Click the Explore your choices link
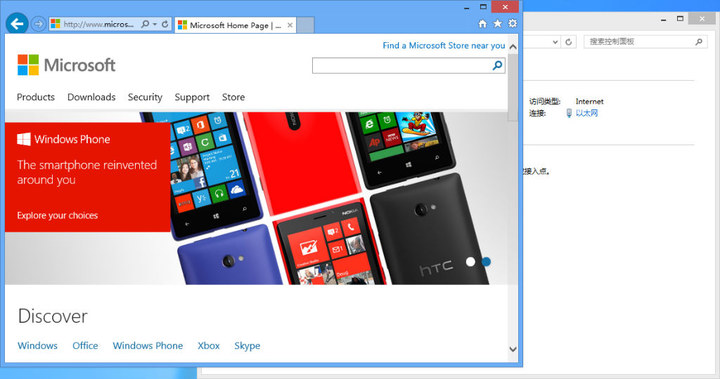Viewport: 720px width, 379px height. click(x=57, y=215)
